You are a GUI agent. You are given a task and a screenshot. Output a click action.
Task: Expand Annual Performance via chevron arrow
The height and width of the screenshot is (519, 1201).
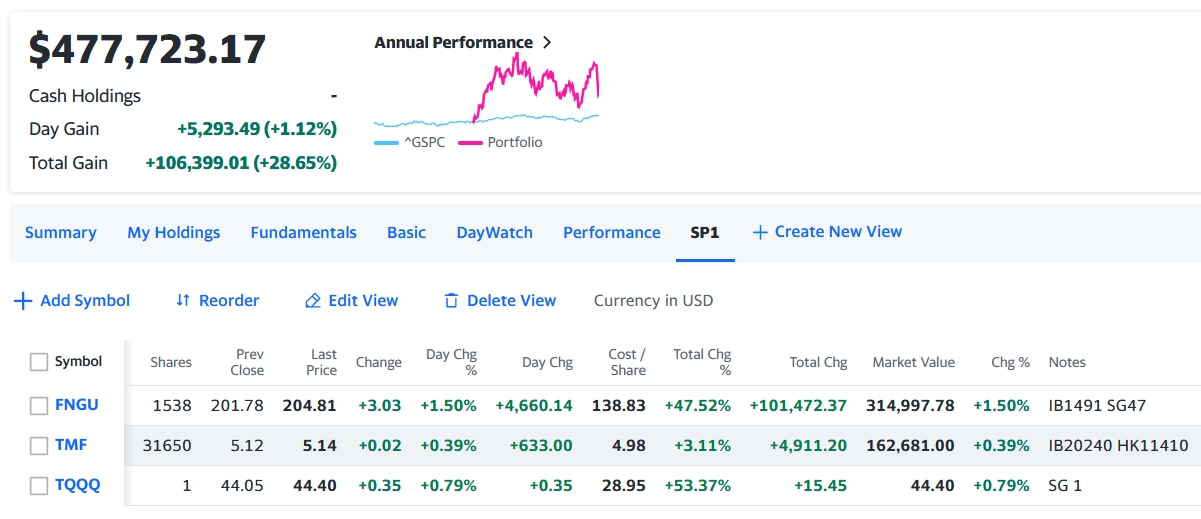(x=546, y=43)
